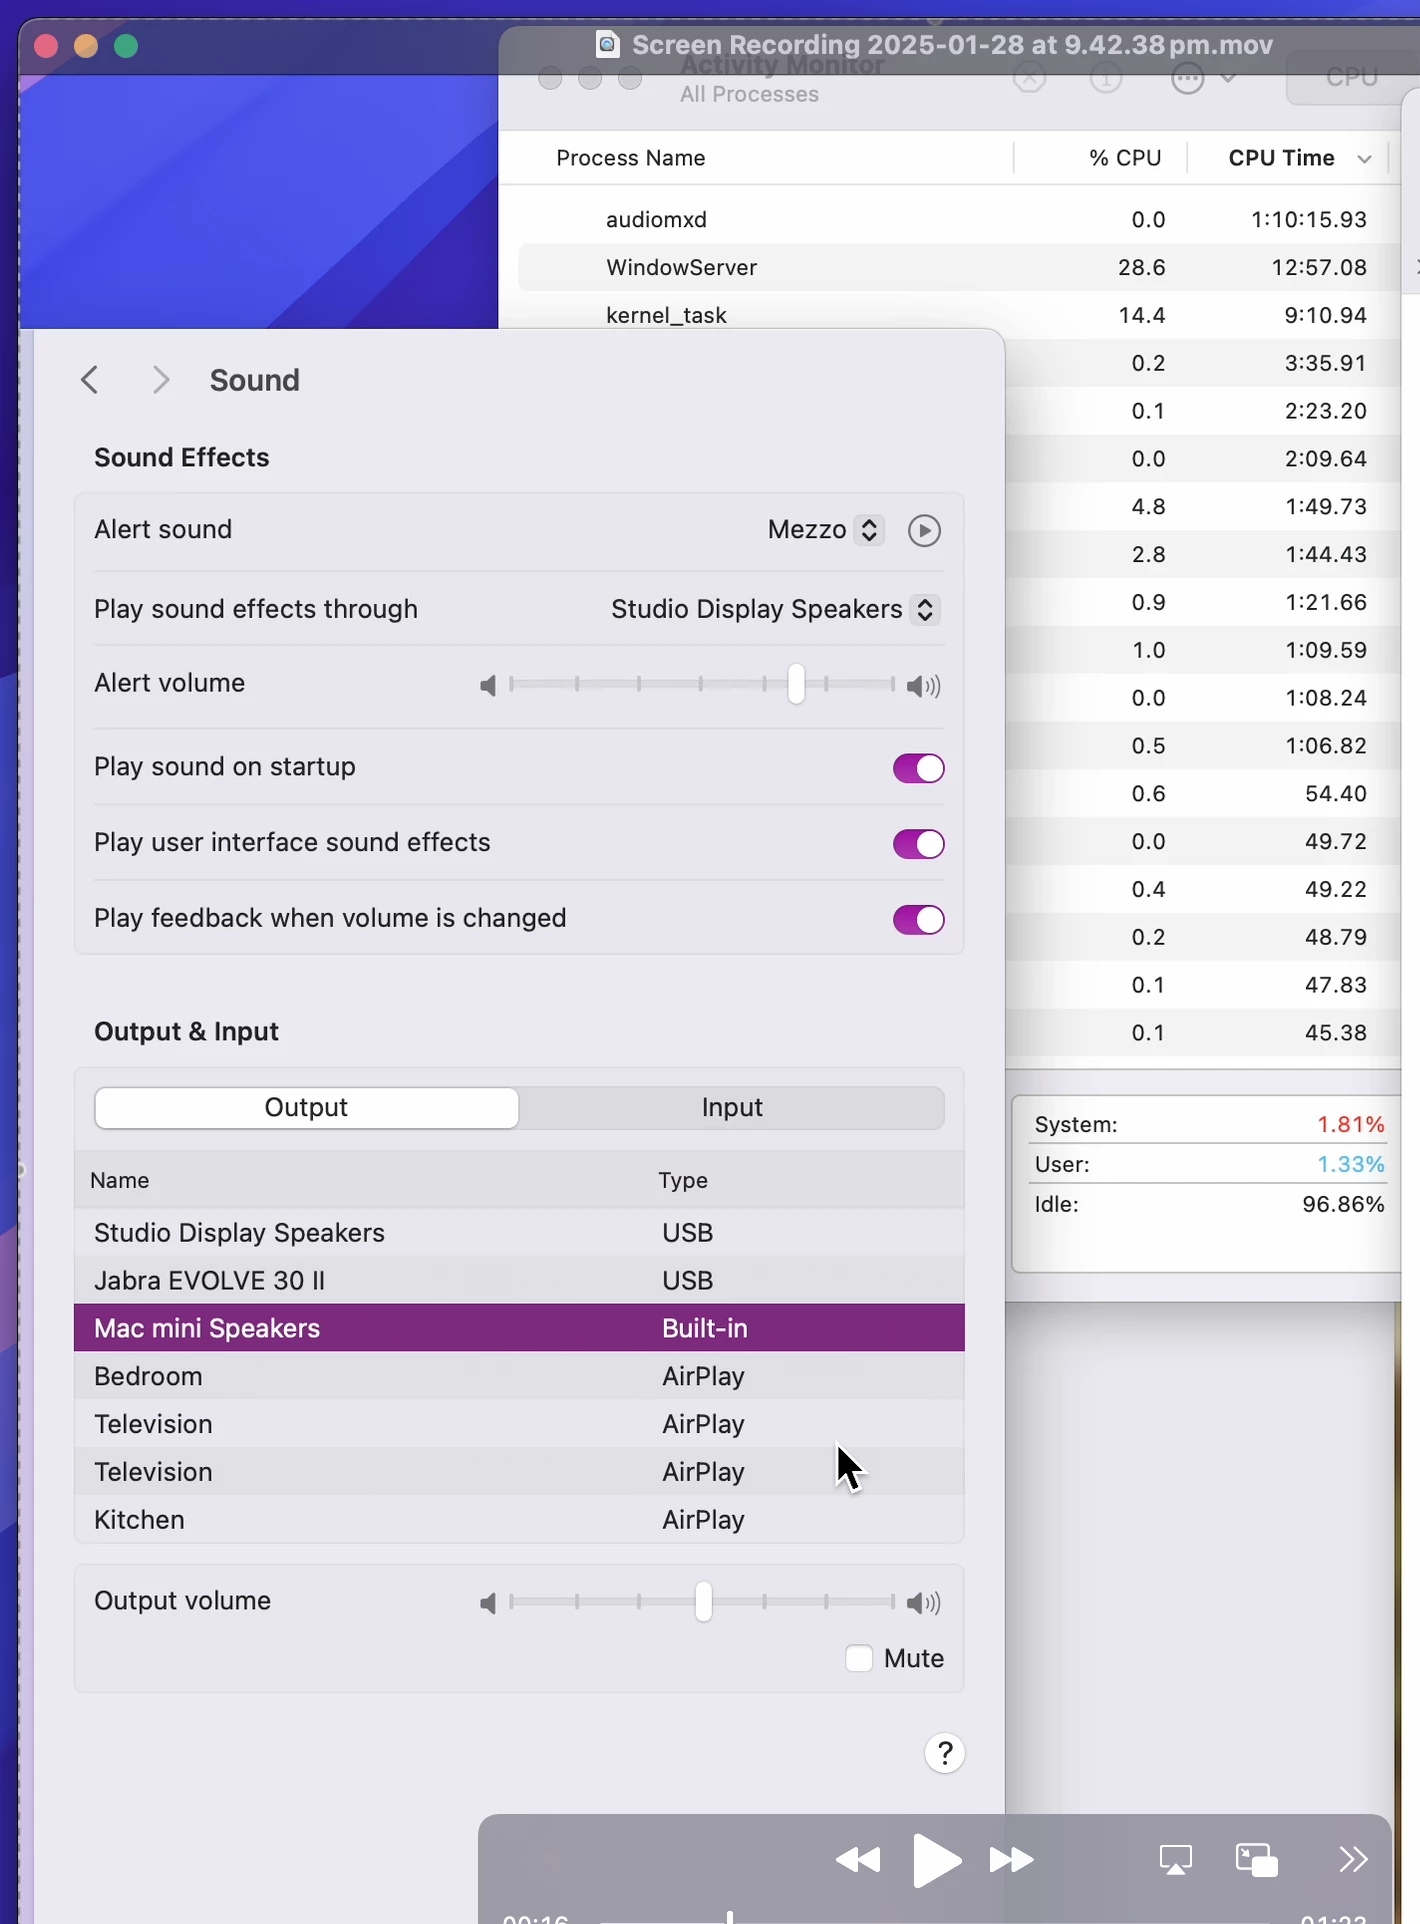The height and width of the screenshot is (1924, 1420).
Task: Select Studio Display Speakers output device
Action: (x=519, y=1233)
